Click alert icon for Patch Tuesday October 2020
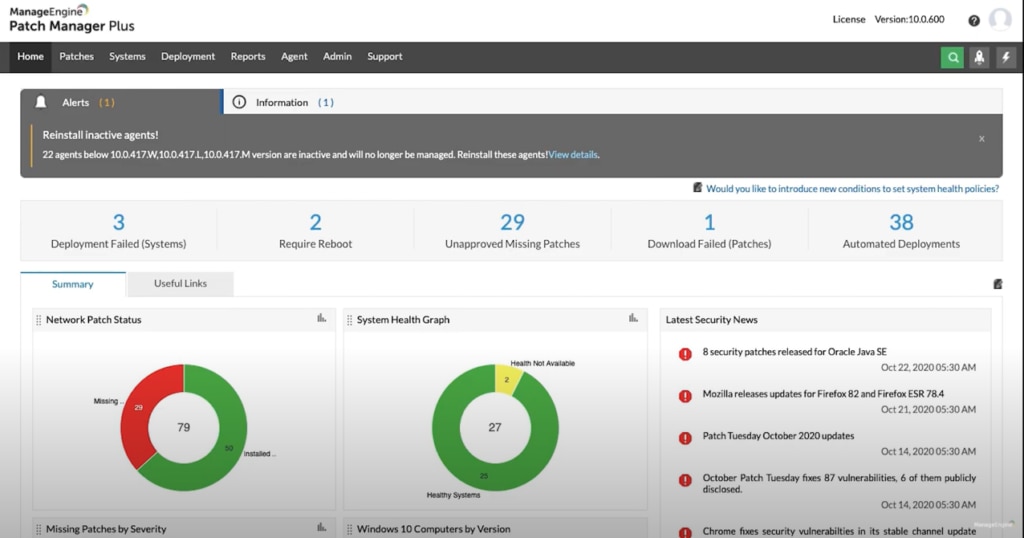The height and width of the screenshot is (538, 1024). point(685,438)
